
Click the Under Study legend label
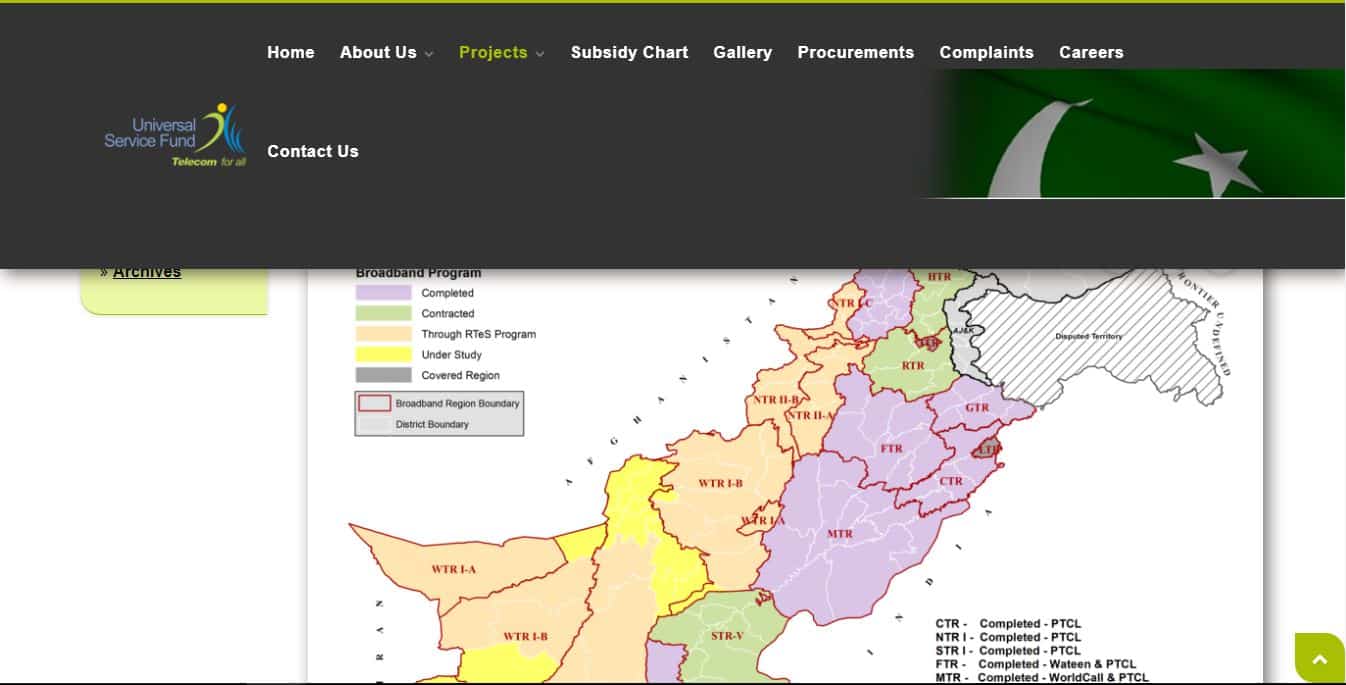[452, 355]
